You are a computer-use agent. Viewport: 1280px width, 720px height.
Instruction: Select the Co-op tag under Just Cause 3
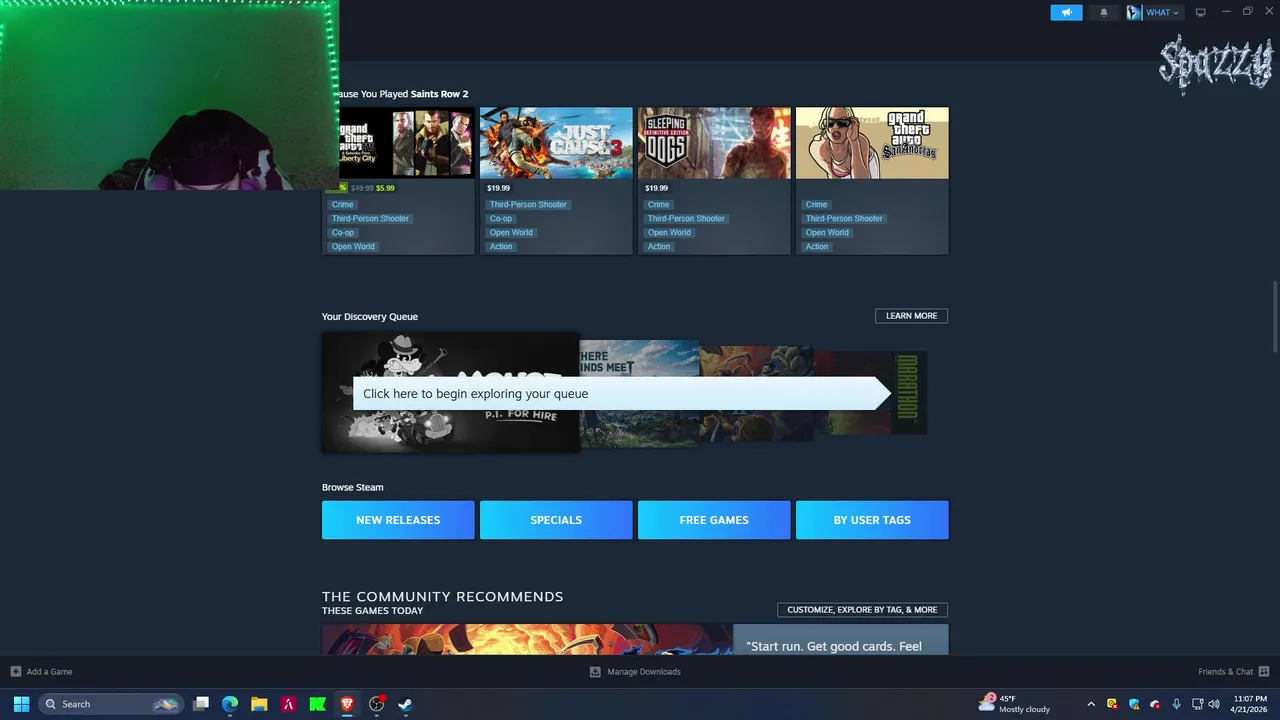(501, 218)
